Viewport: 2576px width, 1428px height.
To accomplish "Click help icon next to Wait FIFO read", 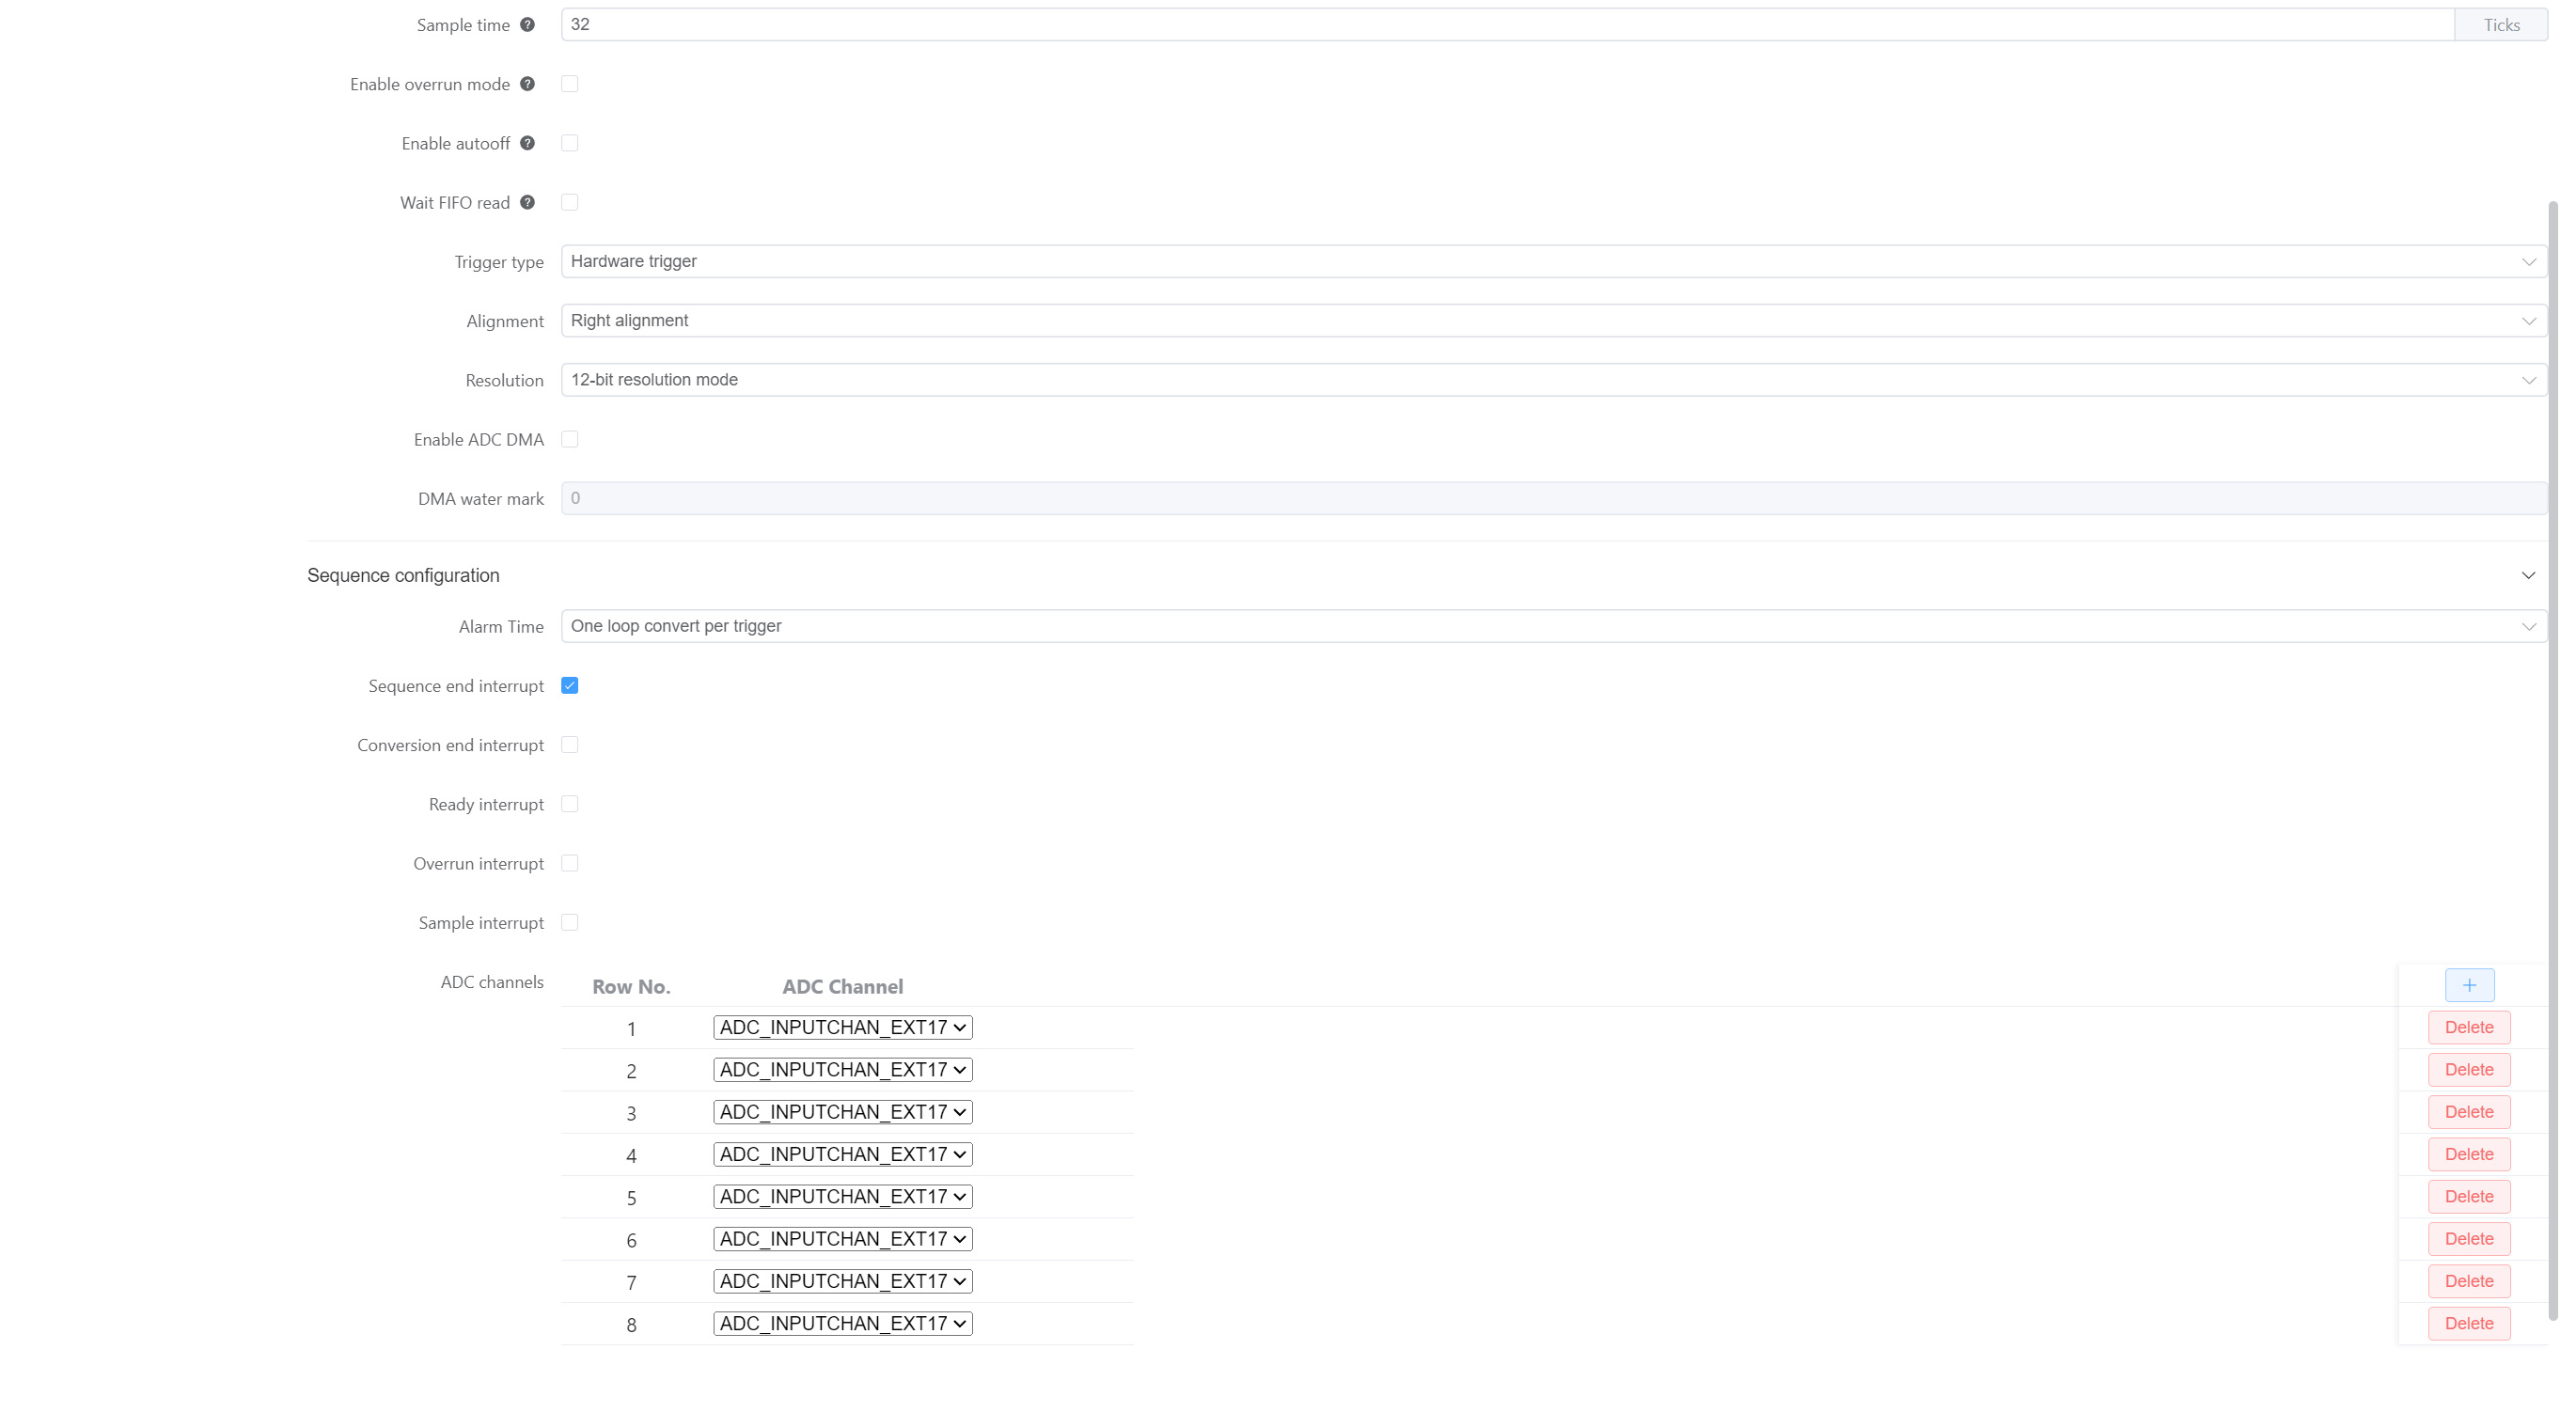I will pos(527,202).
